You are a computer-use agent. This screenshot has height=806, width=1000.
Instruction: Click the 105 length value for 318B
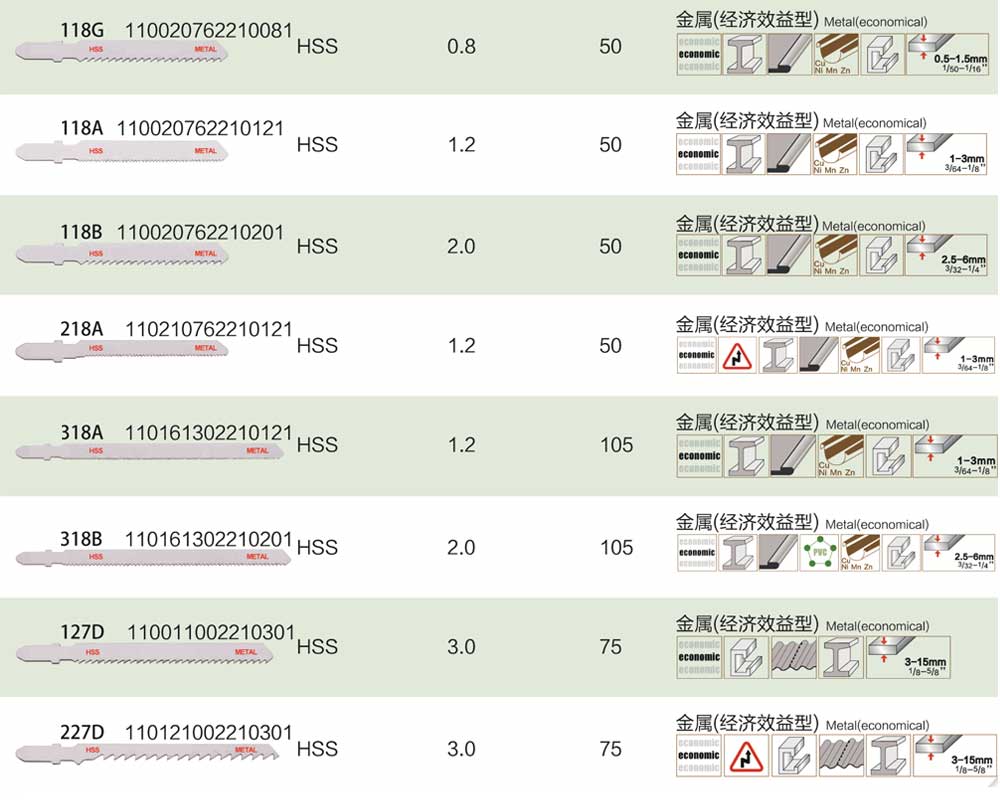coord(617,547)
